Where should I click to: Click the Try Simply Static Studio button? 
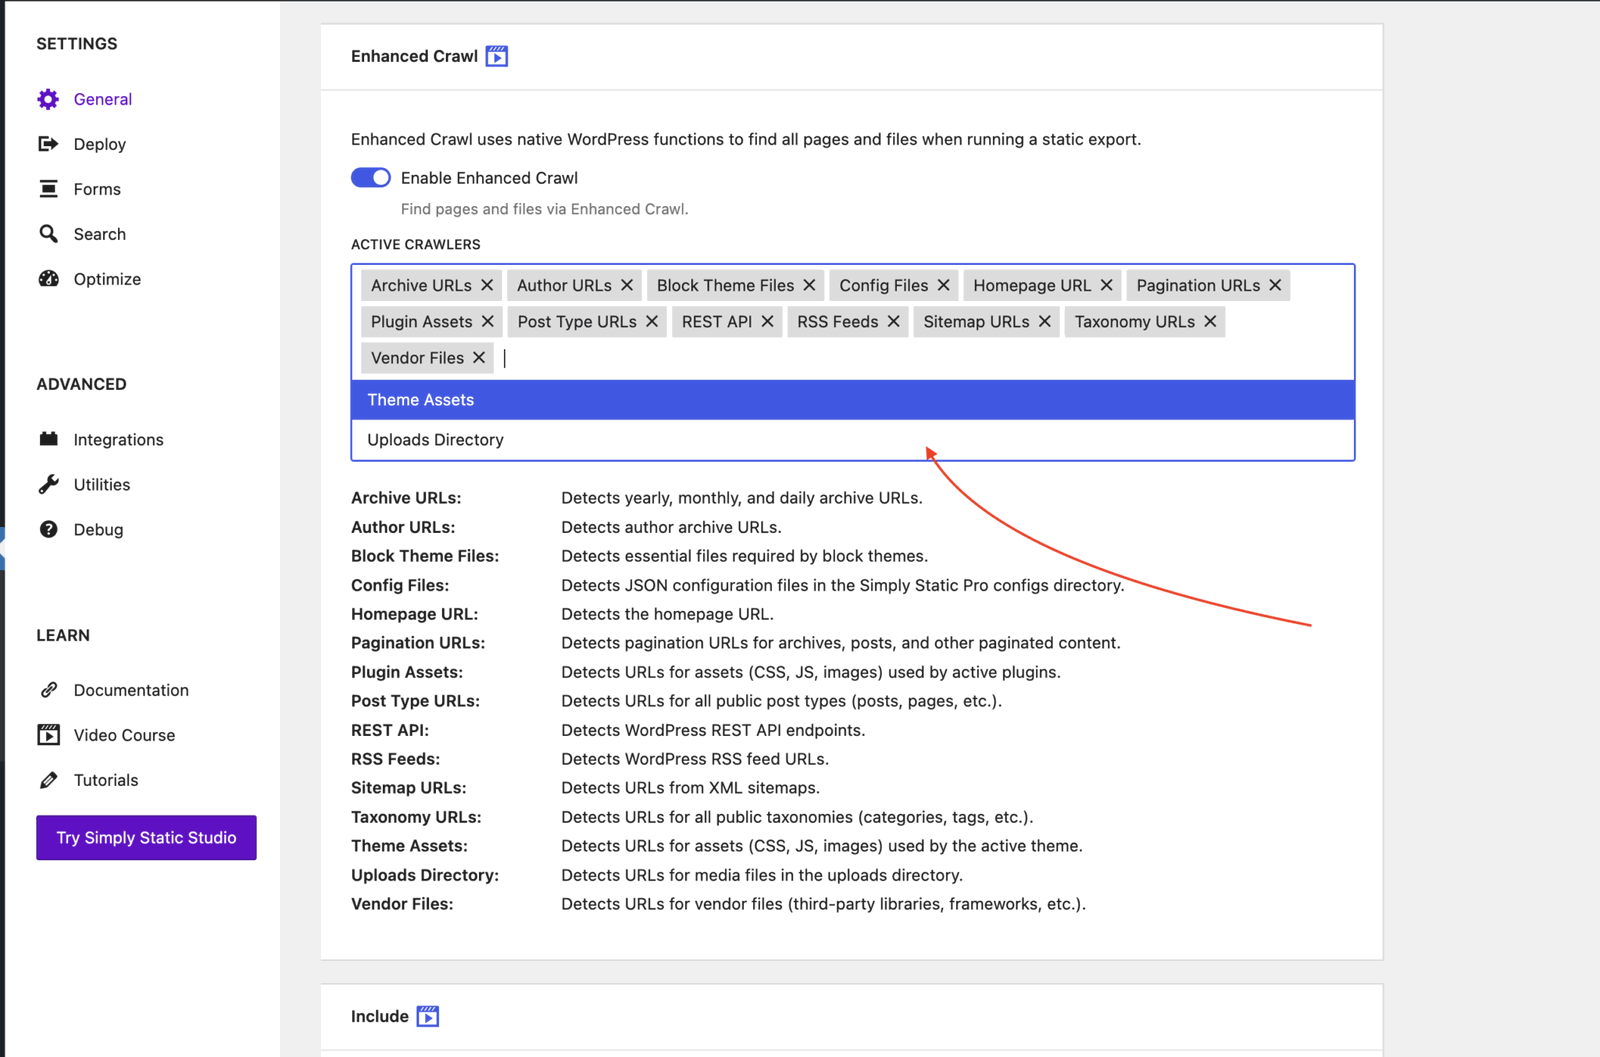pos(146,838)
